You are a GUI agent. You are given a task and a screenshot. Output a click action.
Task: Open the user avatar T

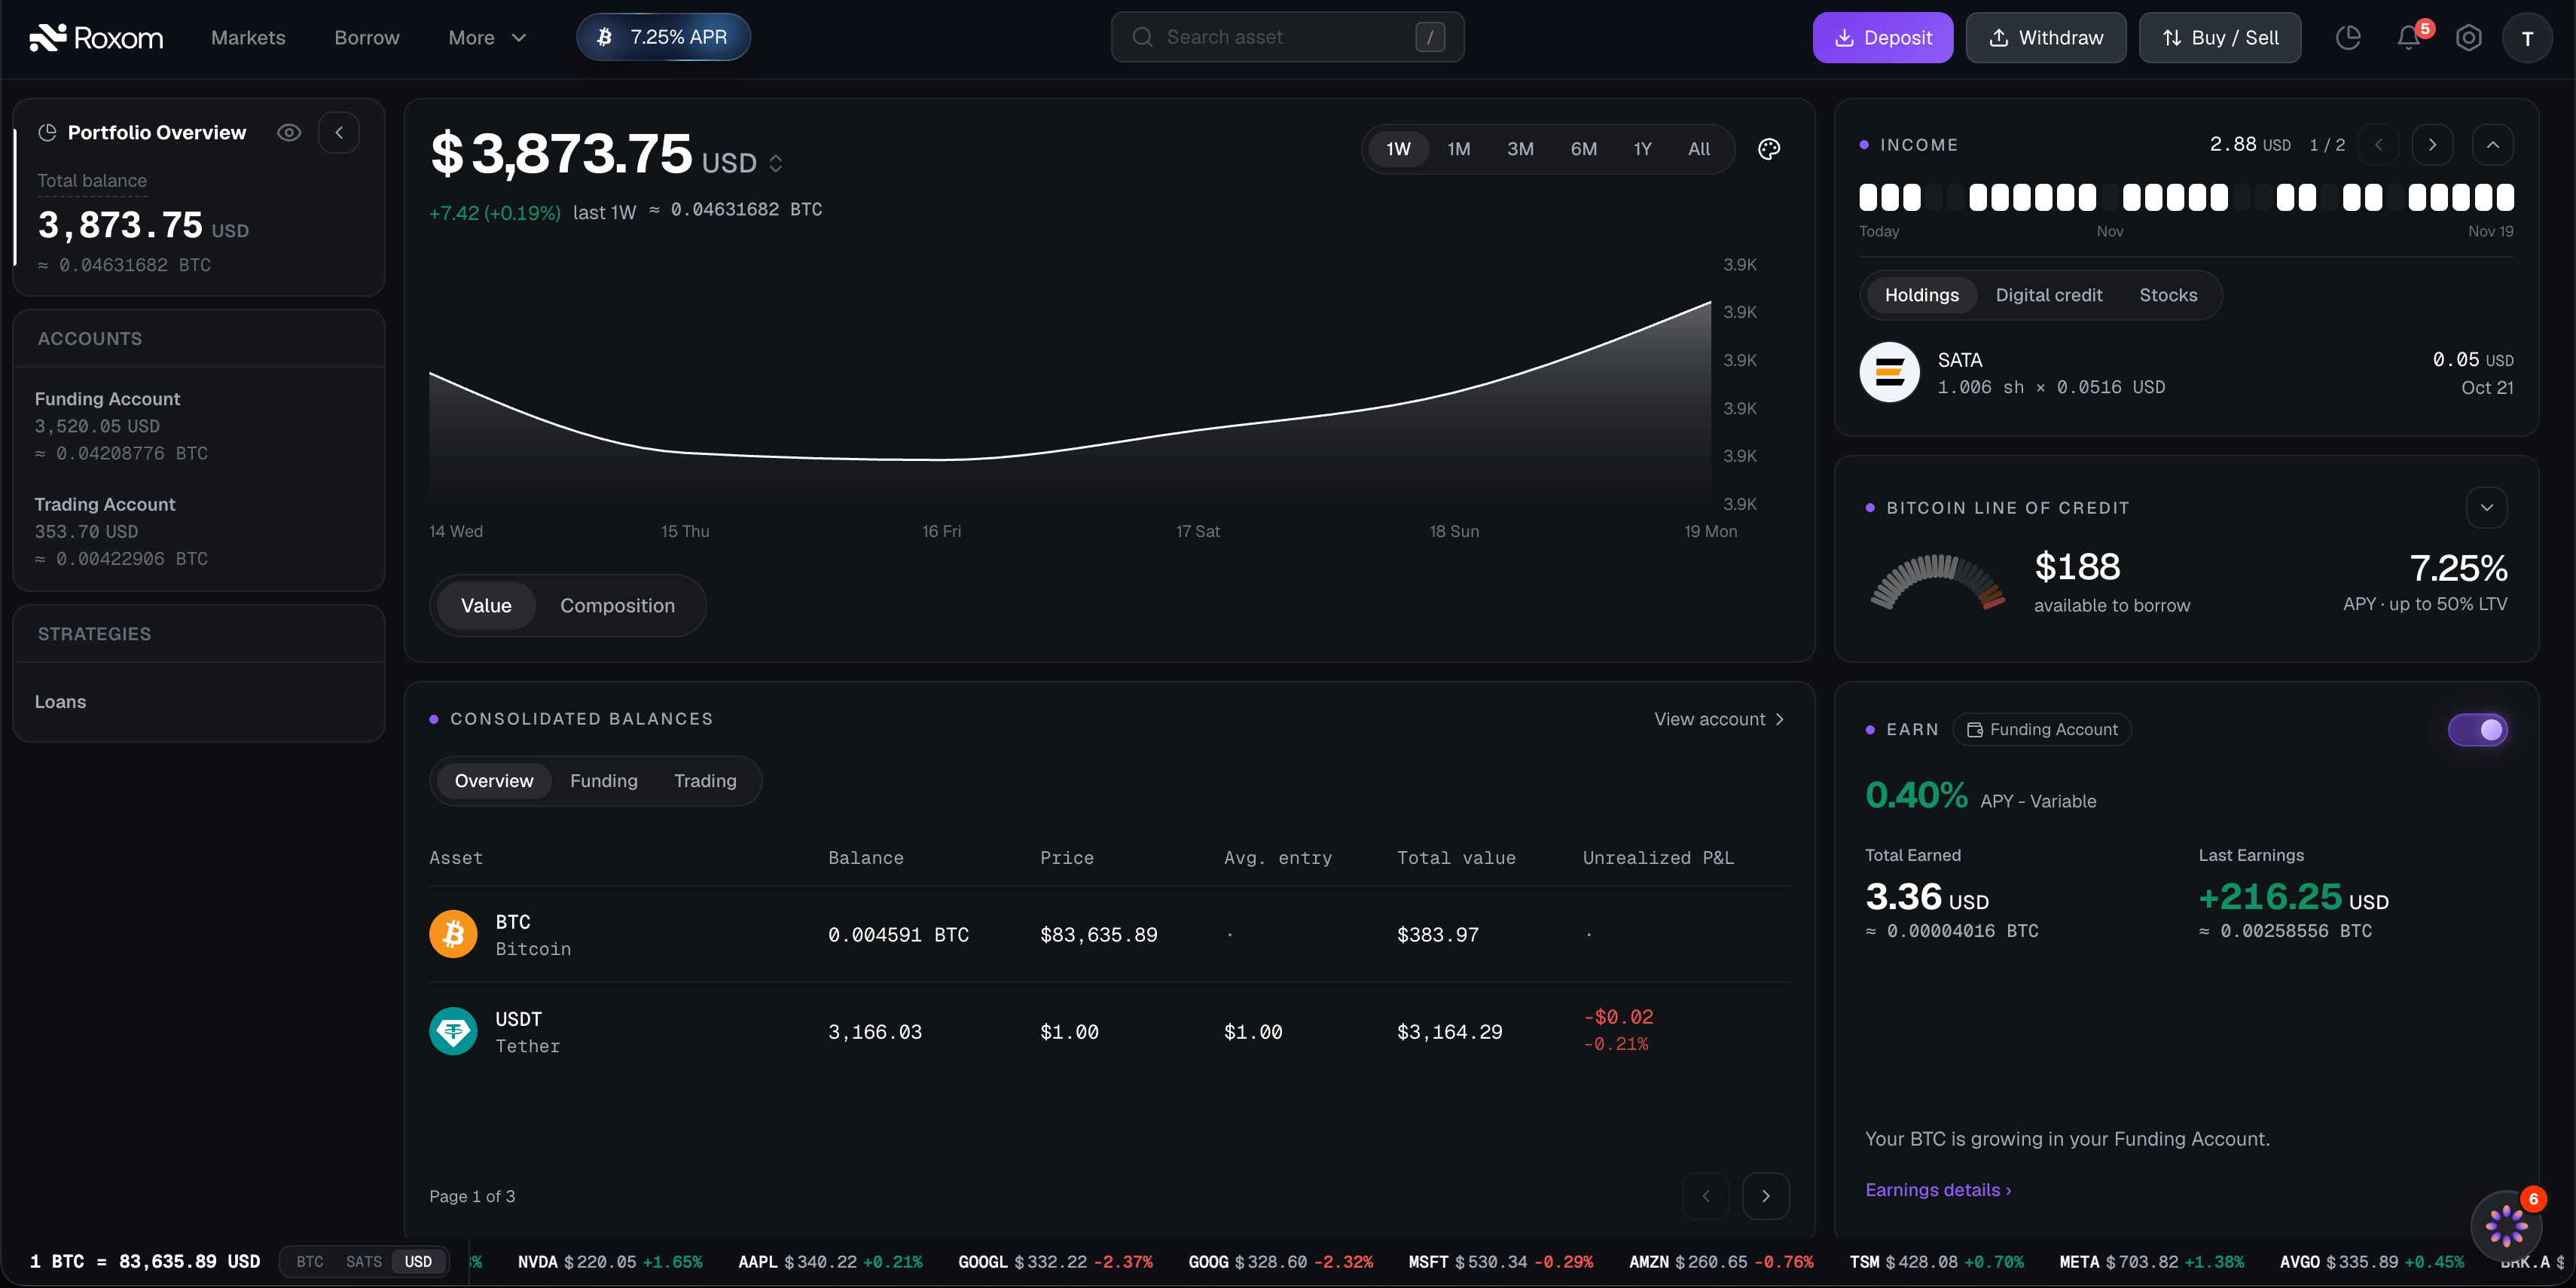click(2527, 38)
